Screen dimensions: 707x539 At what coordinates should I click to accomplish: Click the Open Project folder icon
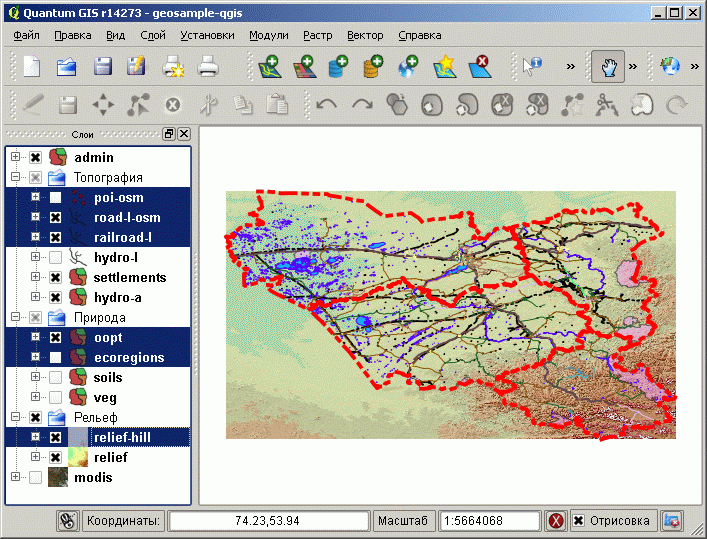click(67, 67)
